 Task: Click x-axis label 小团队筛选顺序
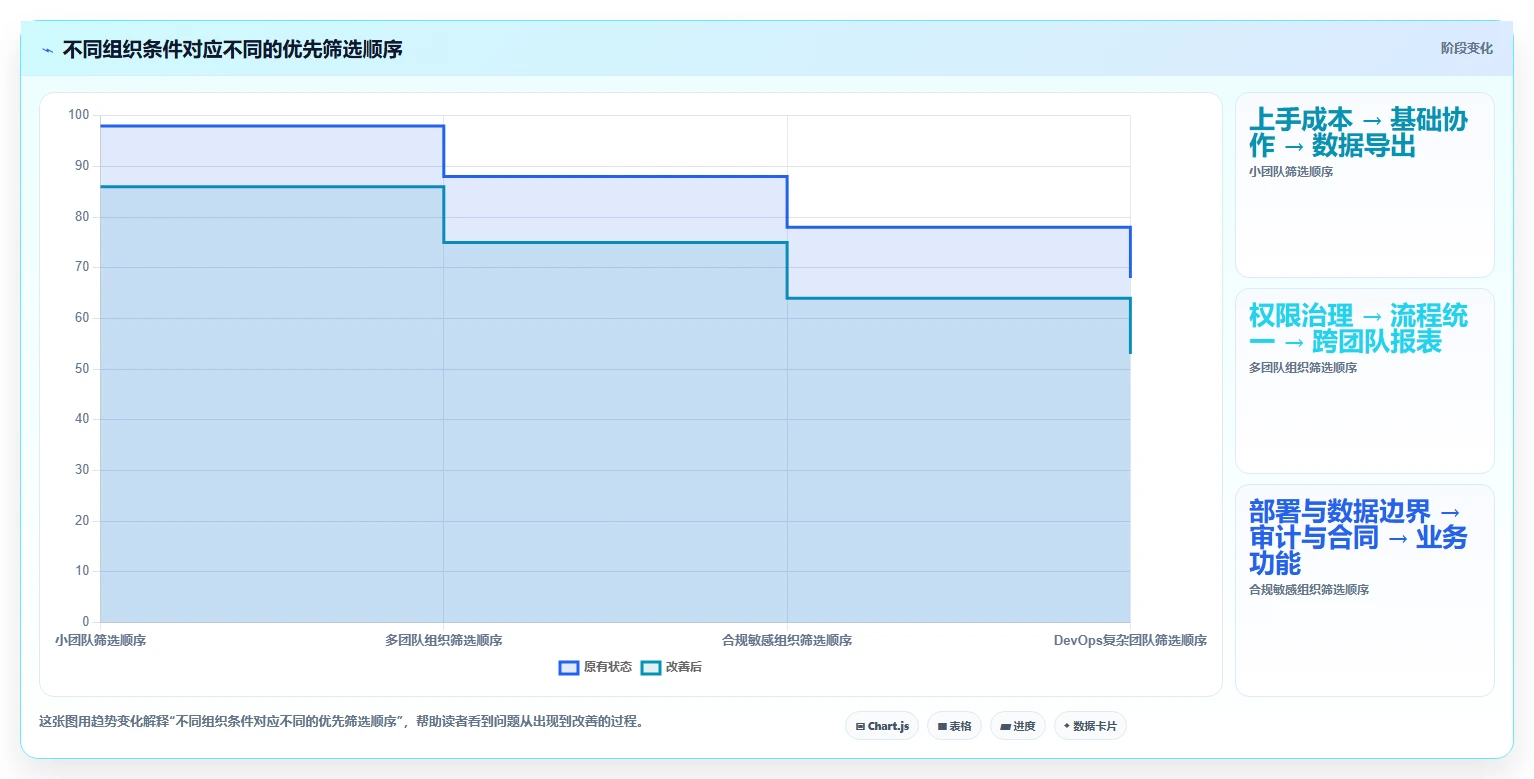101,640
